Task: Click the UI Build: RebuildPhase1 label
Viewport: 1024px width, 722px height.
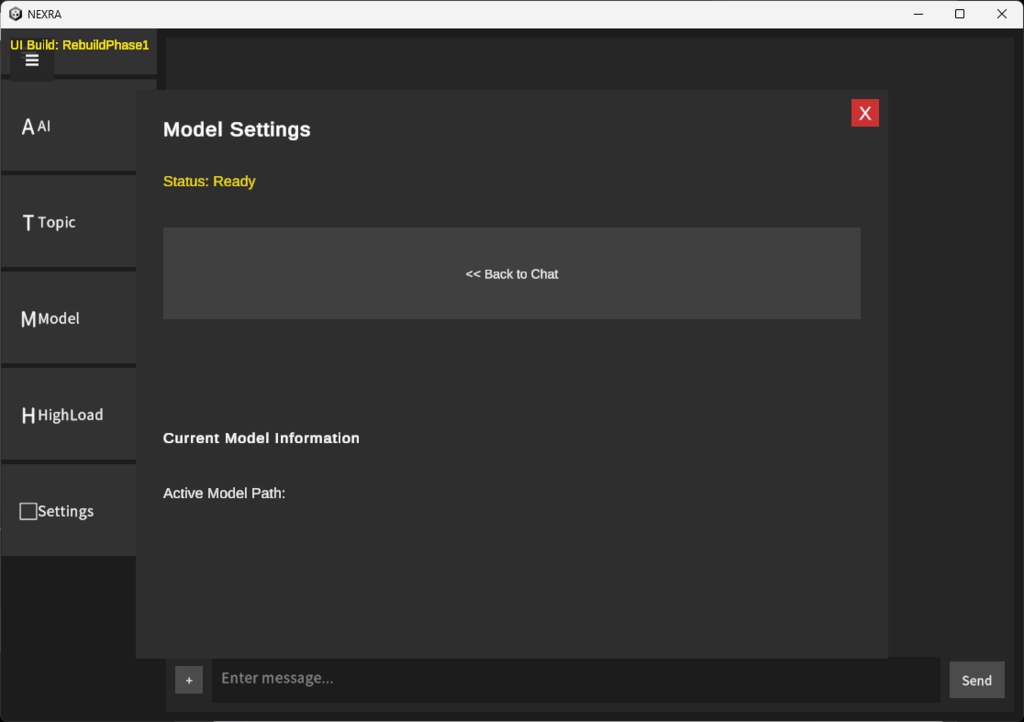Action: pos(80,45)
